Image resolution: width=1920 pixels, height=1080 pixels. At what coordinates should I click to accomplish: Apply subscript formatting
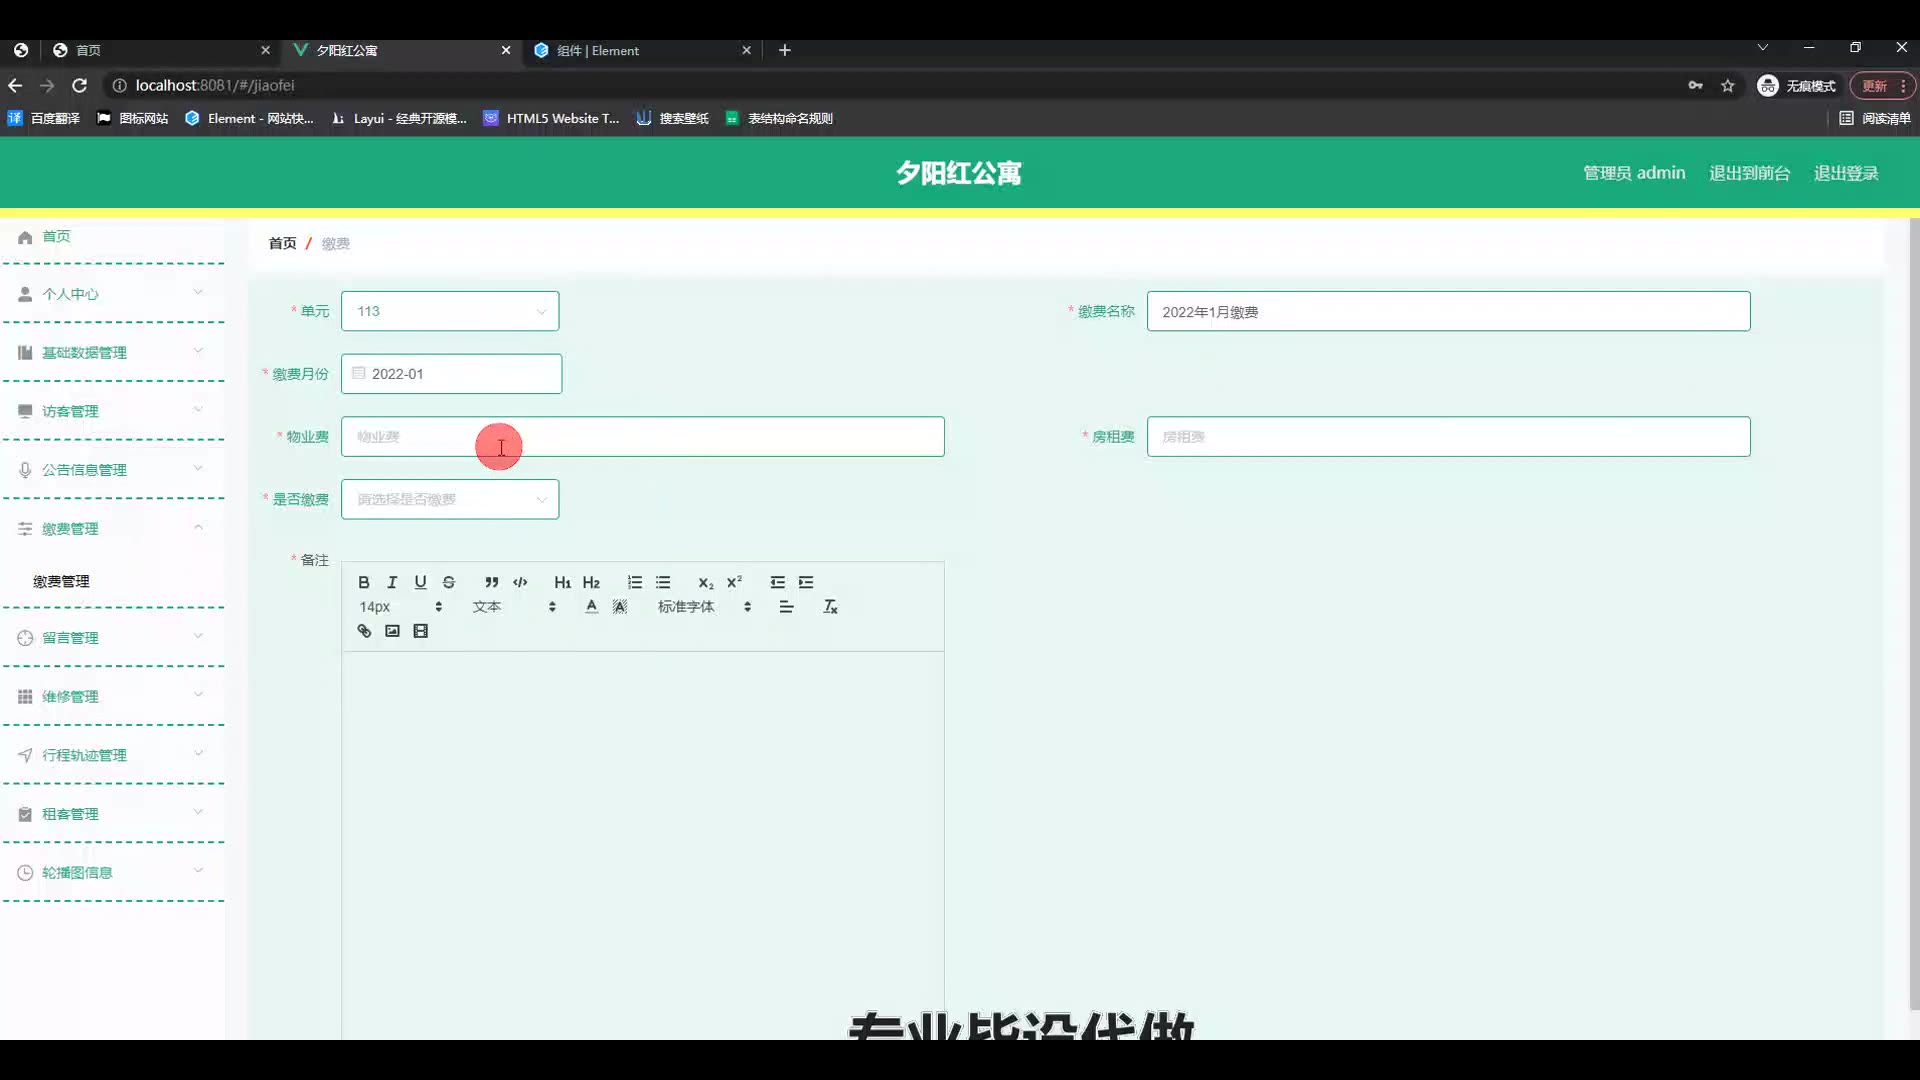click(x=705, y=582)
